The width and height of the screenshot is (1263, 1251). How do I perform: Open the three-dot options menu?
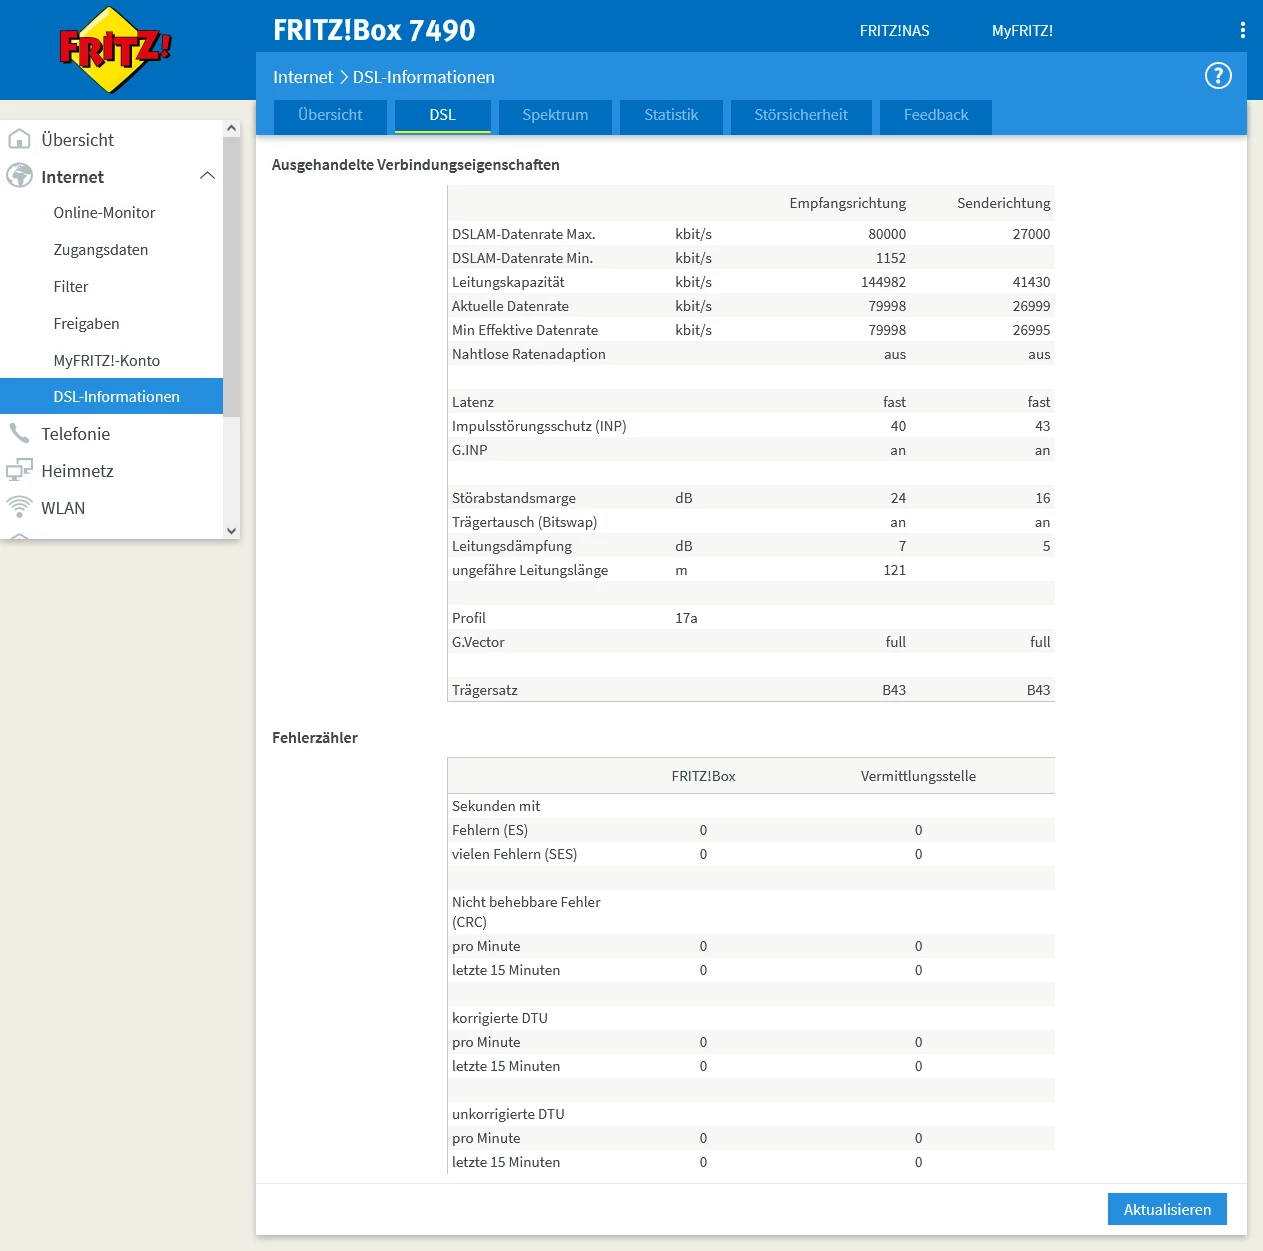click(x=1243, y=30)
